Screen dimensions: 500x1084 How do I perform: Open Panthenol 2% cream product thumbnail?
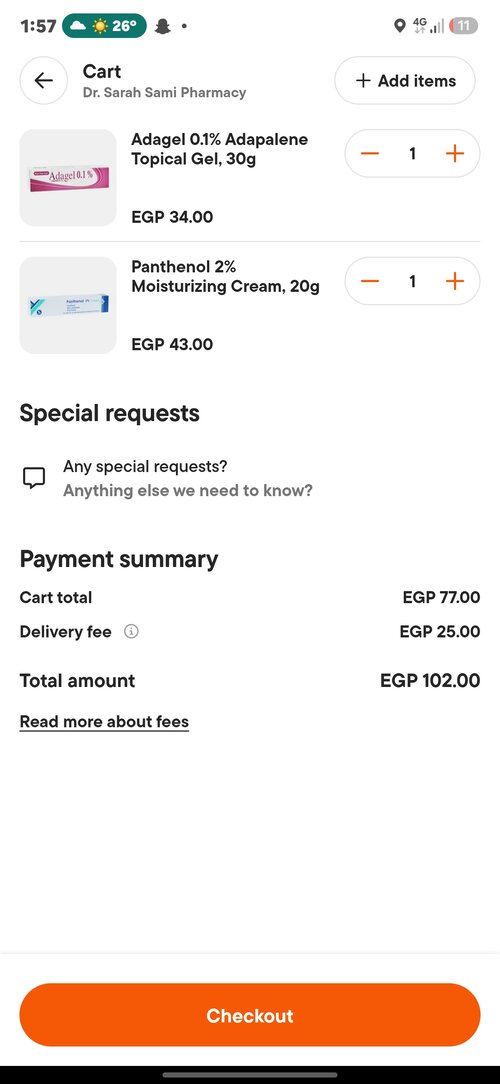(68, 306)
